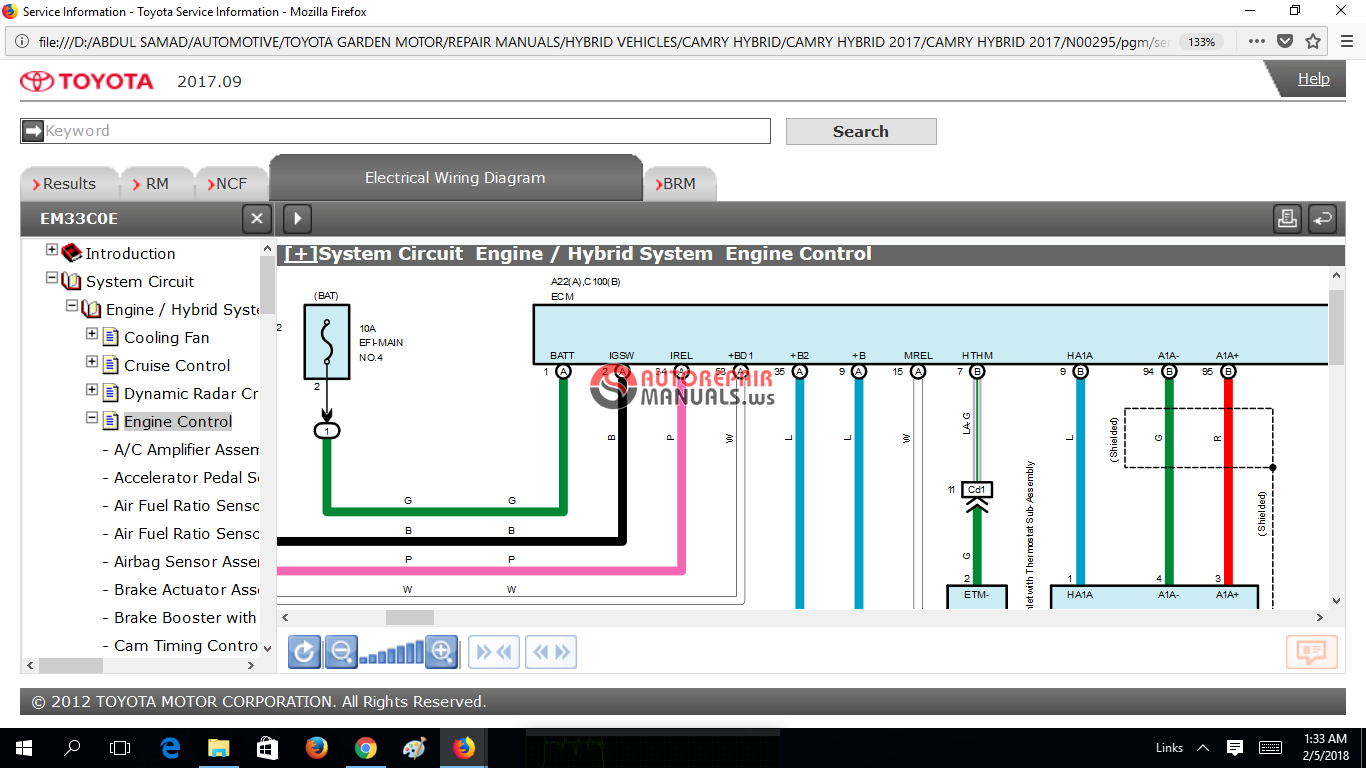Click the return arrow icon beside print

[1323, 218]
